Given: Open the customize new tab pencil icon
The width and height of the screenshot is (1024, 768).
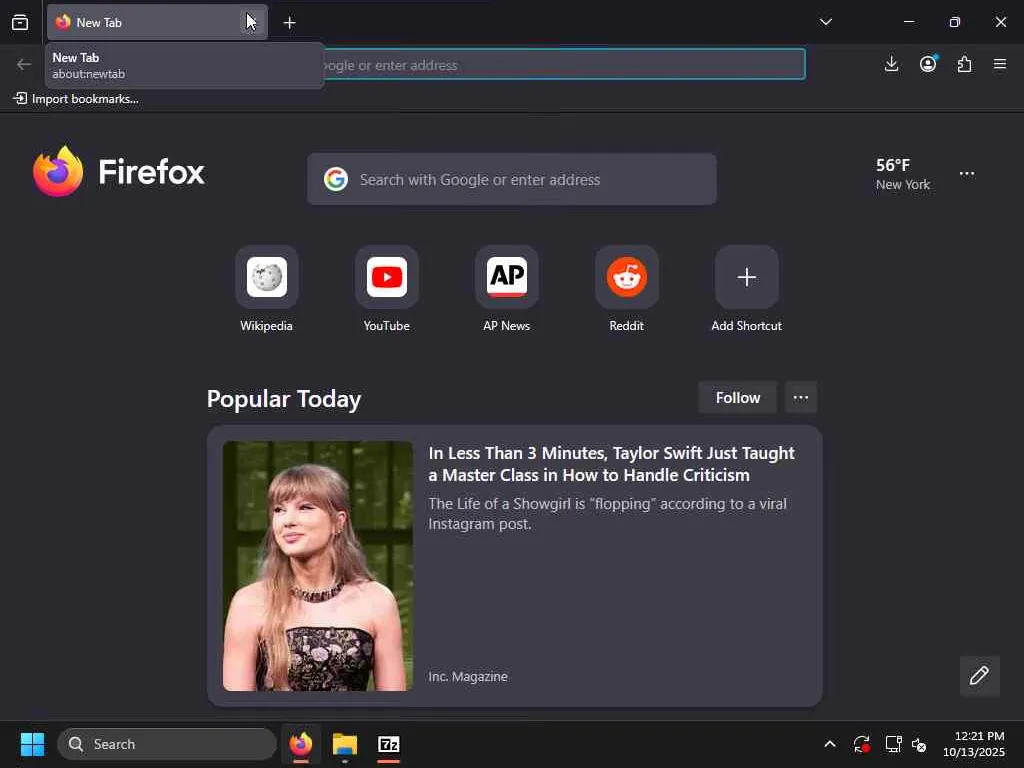Looking at the screenshot, I should pyautogui.click(x=979, y=676).
